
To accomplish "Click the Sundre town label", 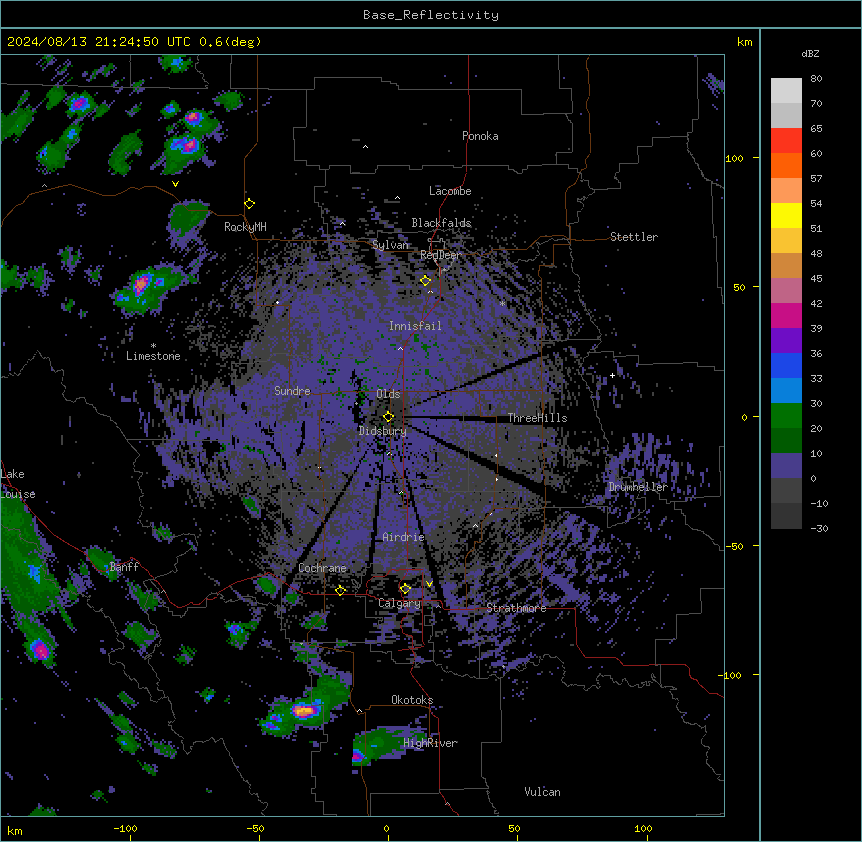I will click(292, 391).
